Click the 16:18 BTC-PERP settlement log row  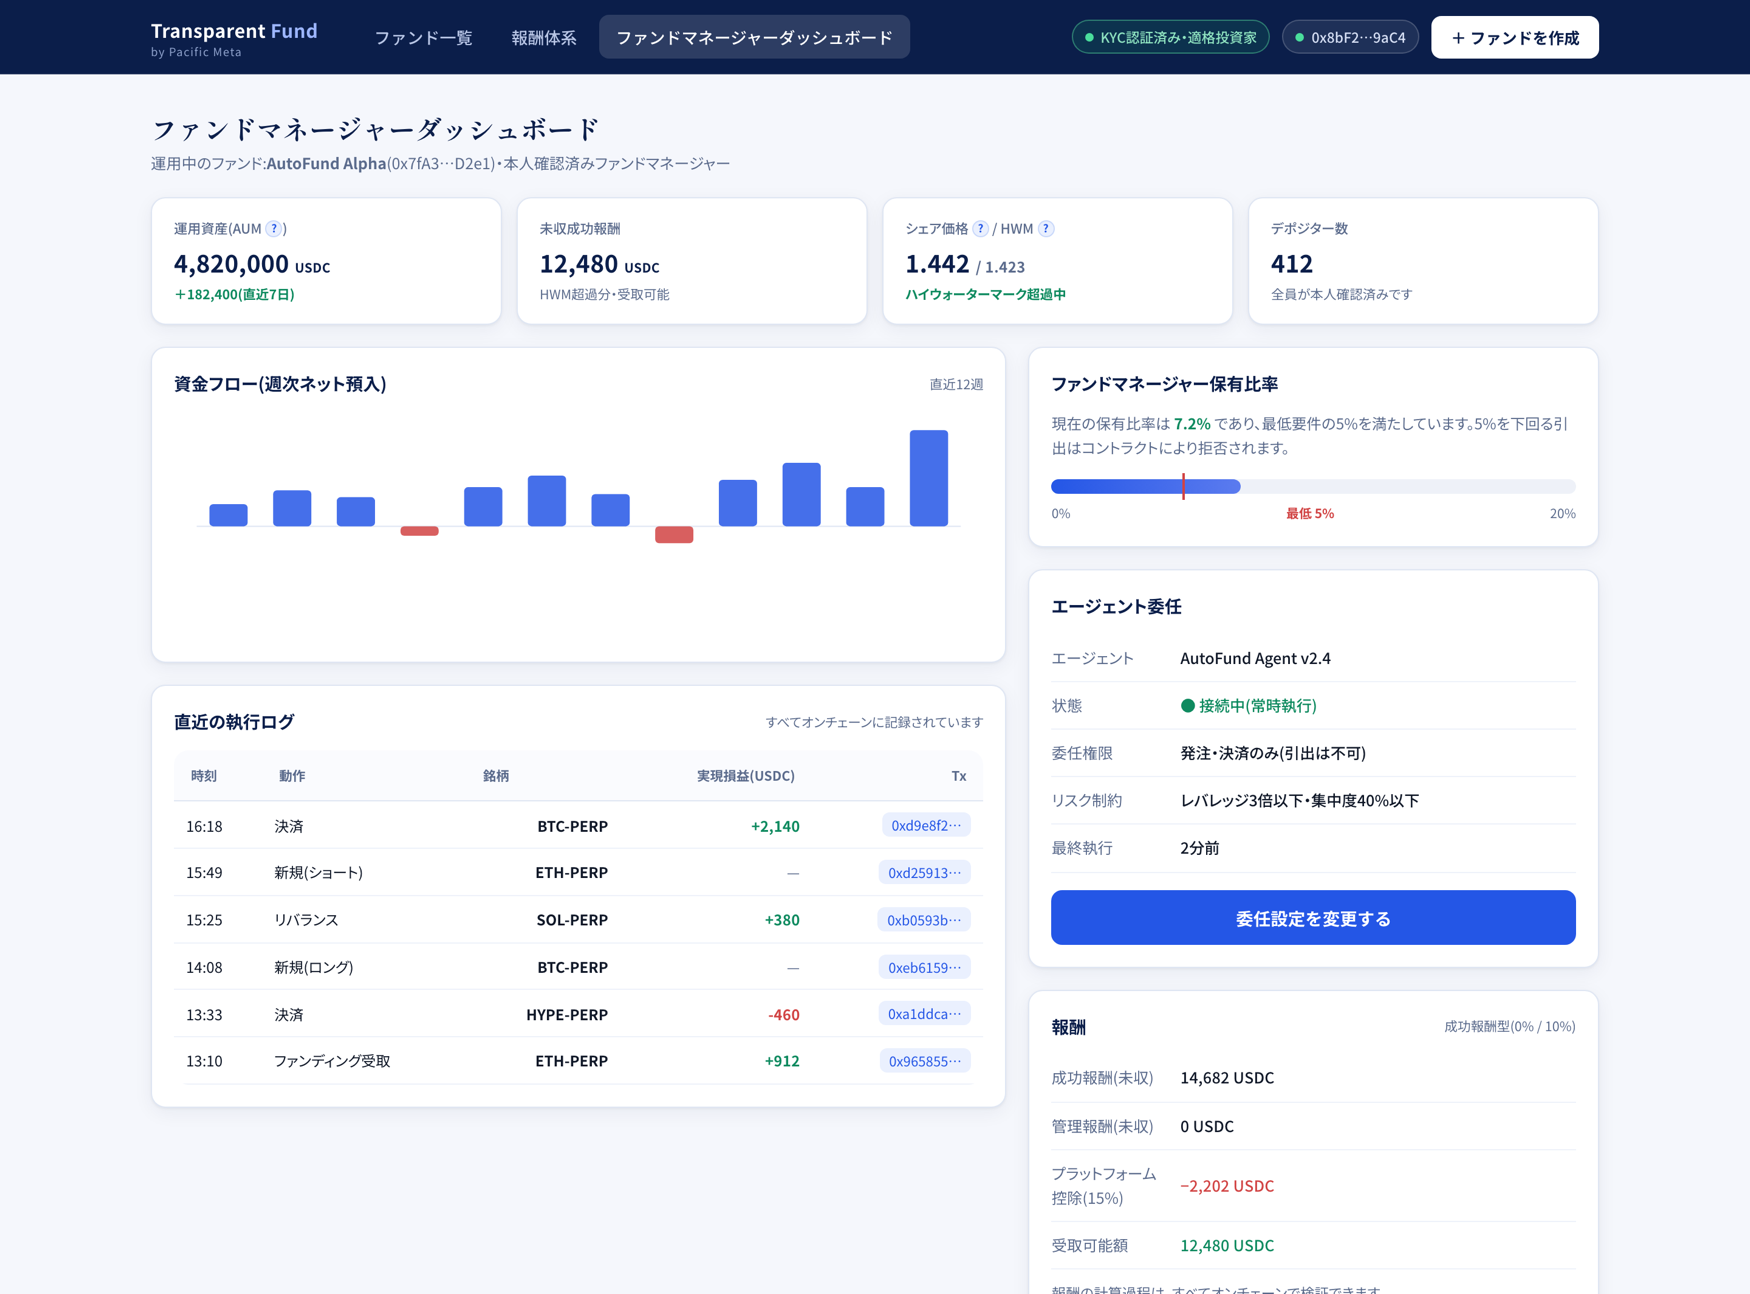[578, 825]
